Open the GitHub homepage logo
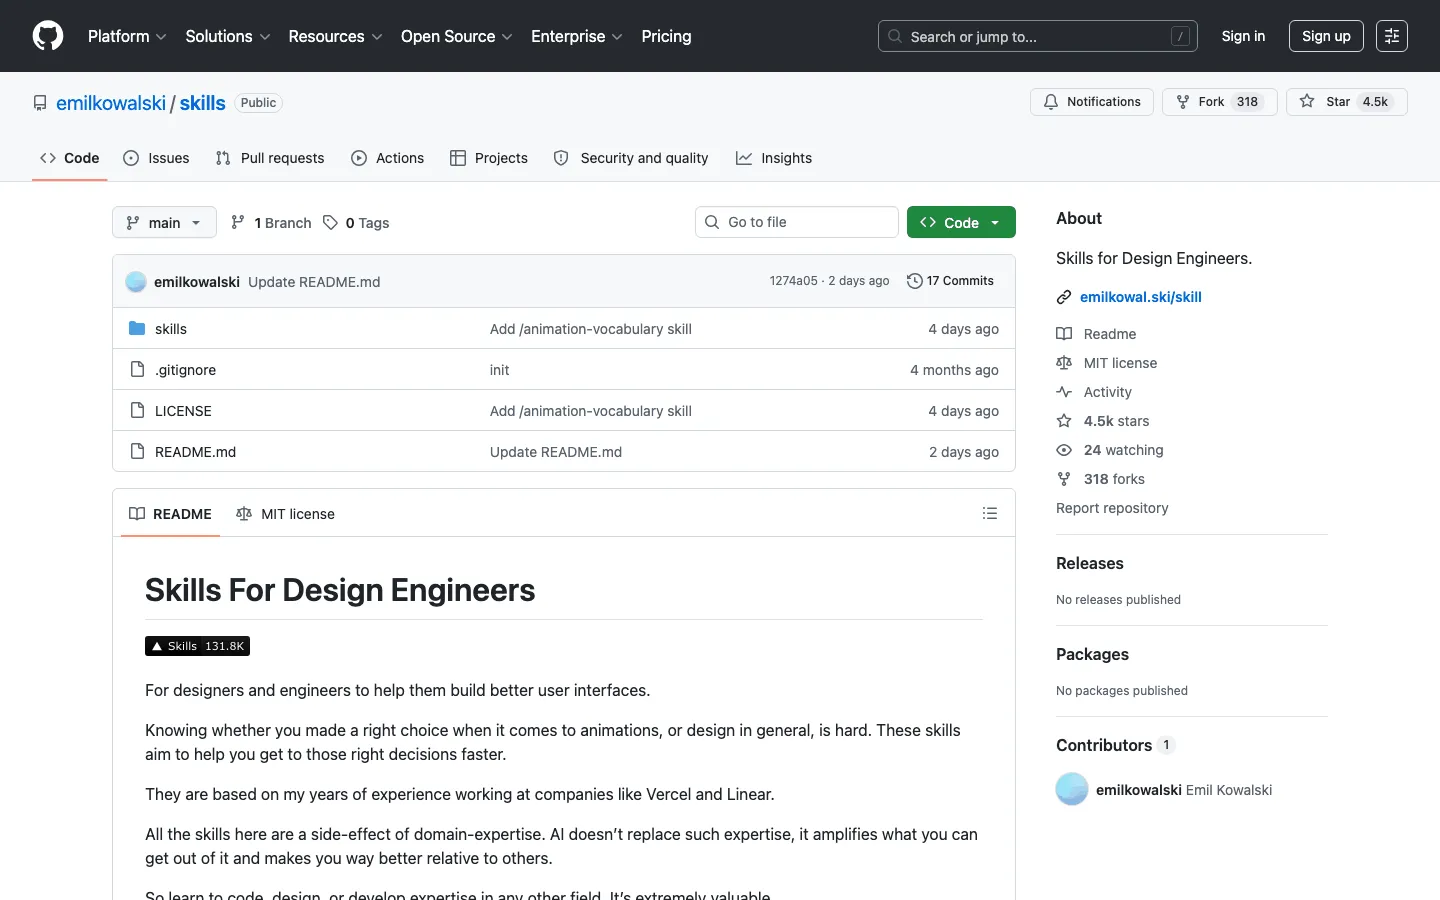This screenshot has width=1440, height=900. [x=48, y=36]
